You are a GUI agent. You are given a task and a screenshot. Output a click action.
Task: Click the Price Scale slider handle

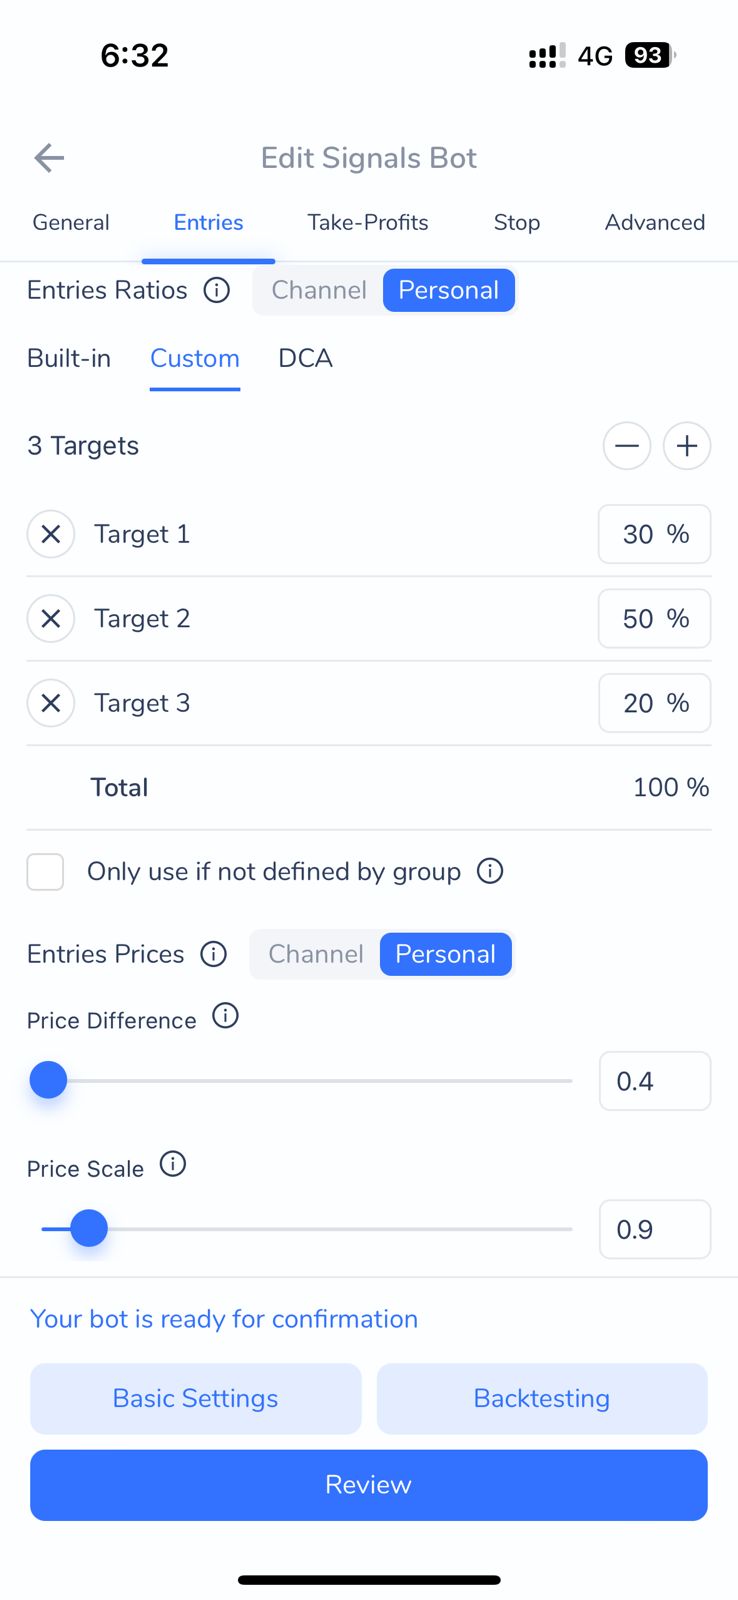89,1228
